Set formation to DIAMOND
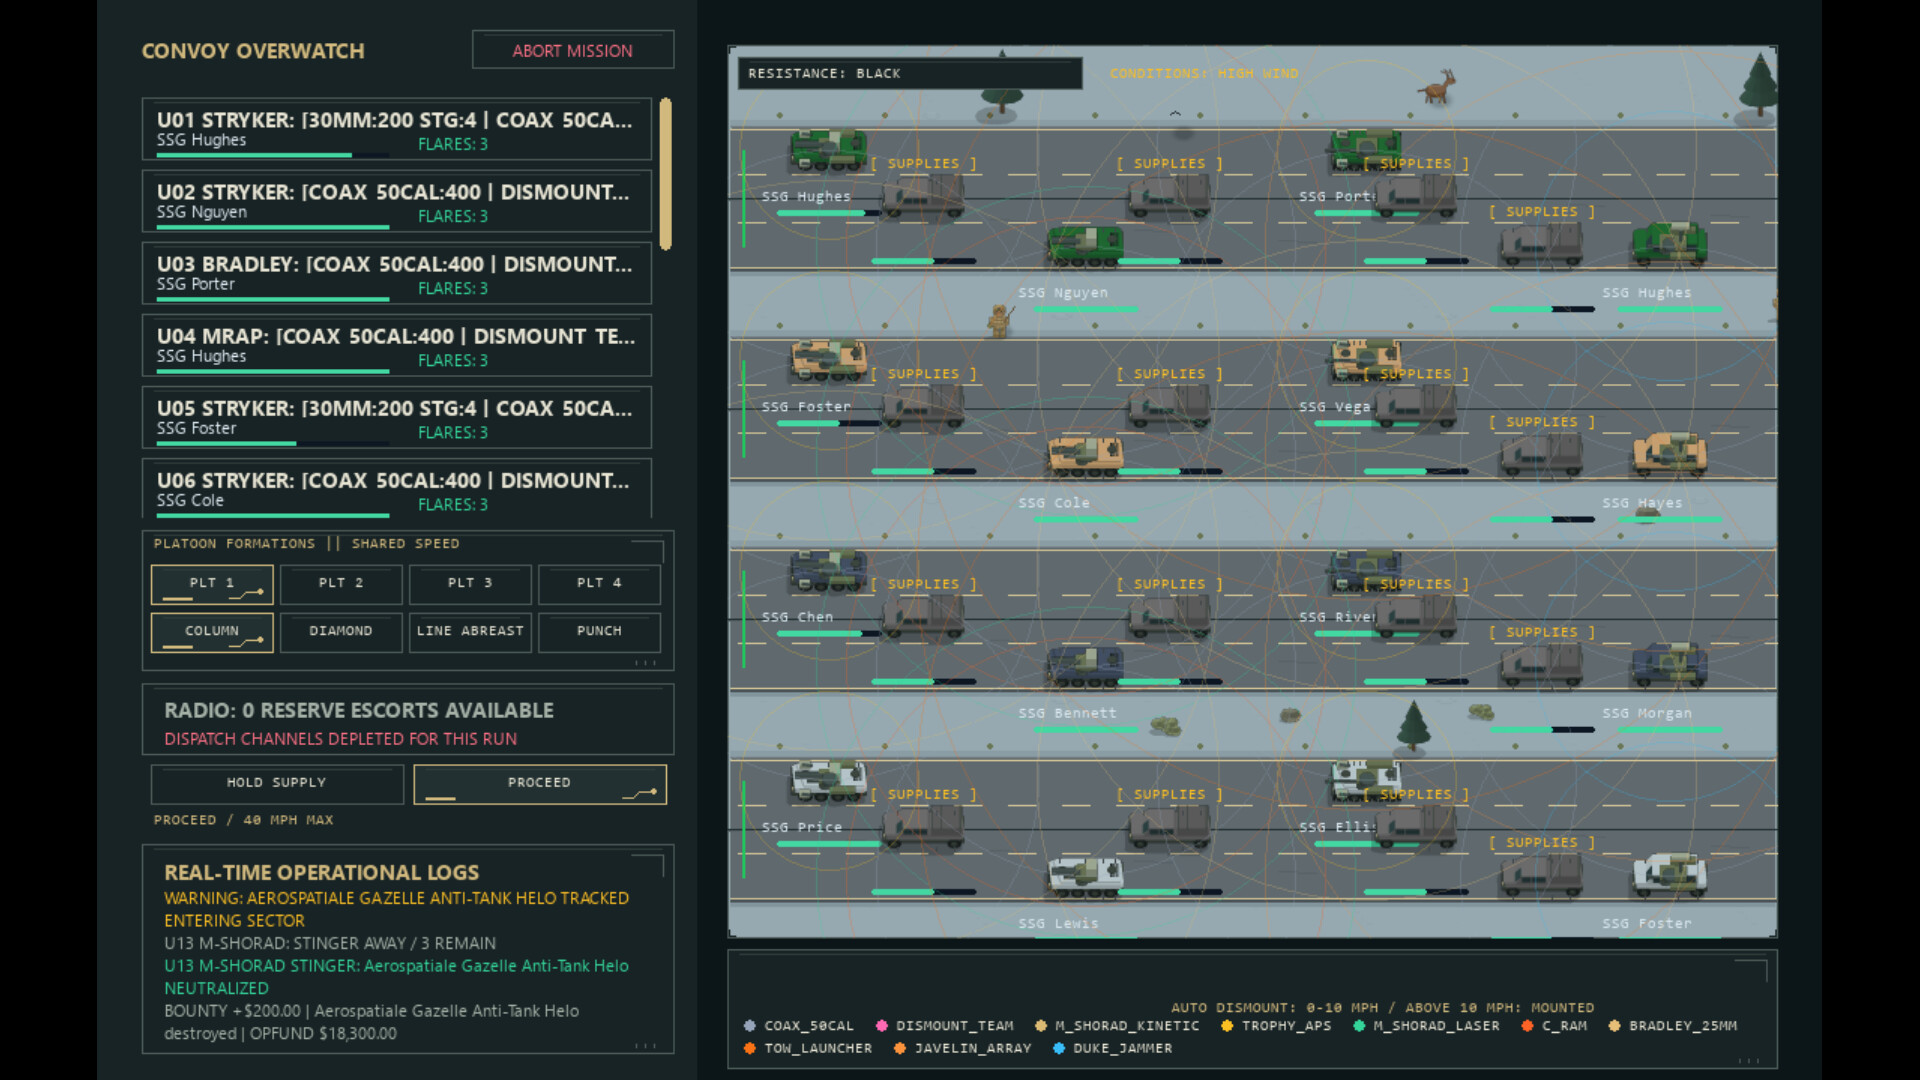 341,632
